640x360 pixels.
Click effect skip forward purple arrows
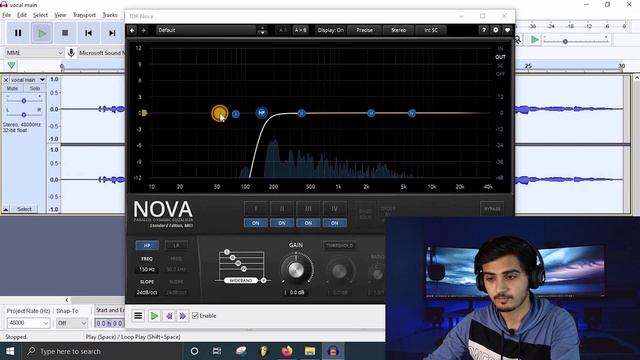click(182, 316)
